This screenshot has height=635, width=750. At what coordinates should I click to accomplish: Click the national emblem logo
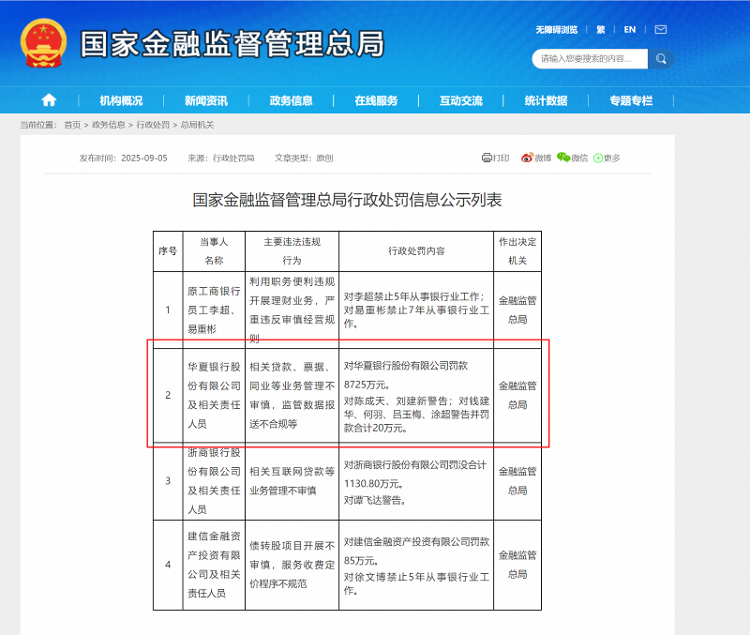43,43
